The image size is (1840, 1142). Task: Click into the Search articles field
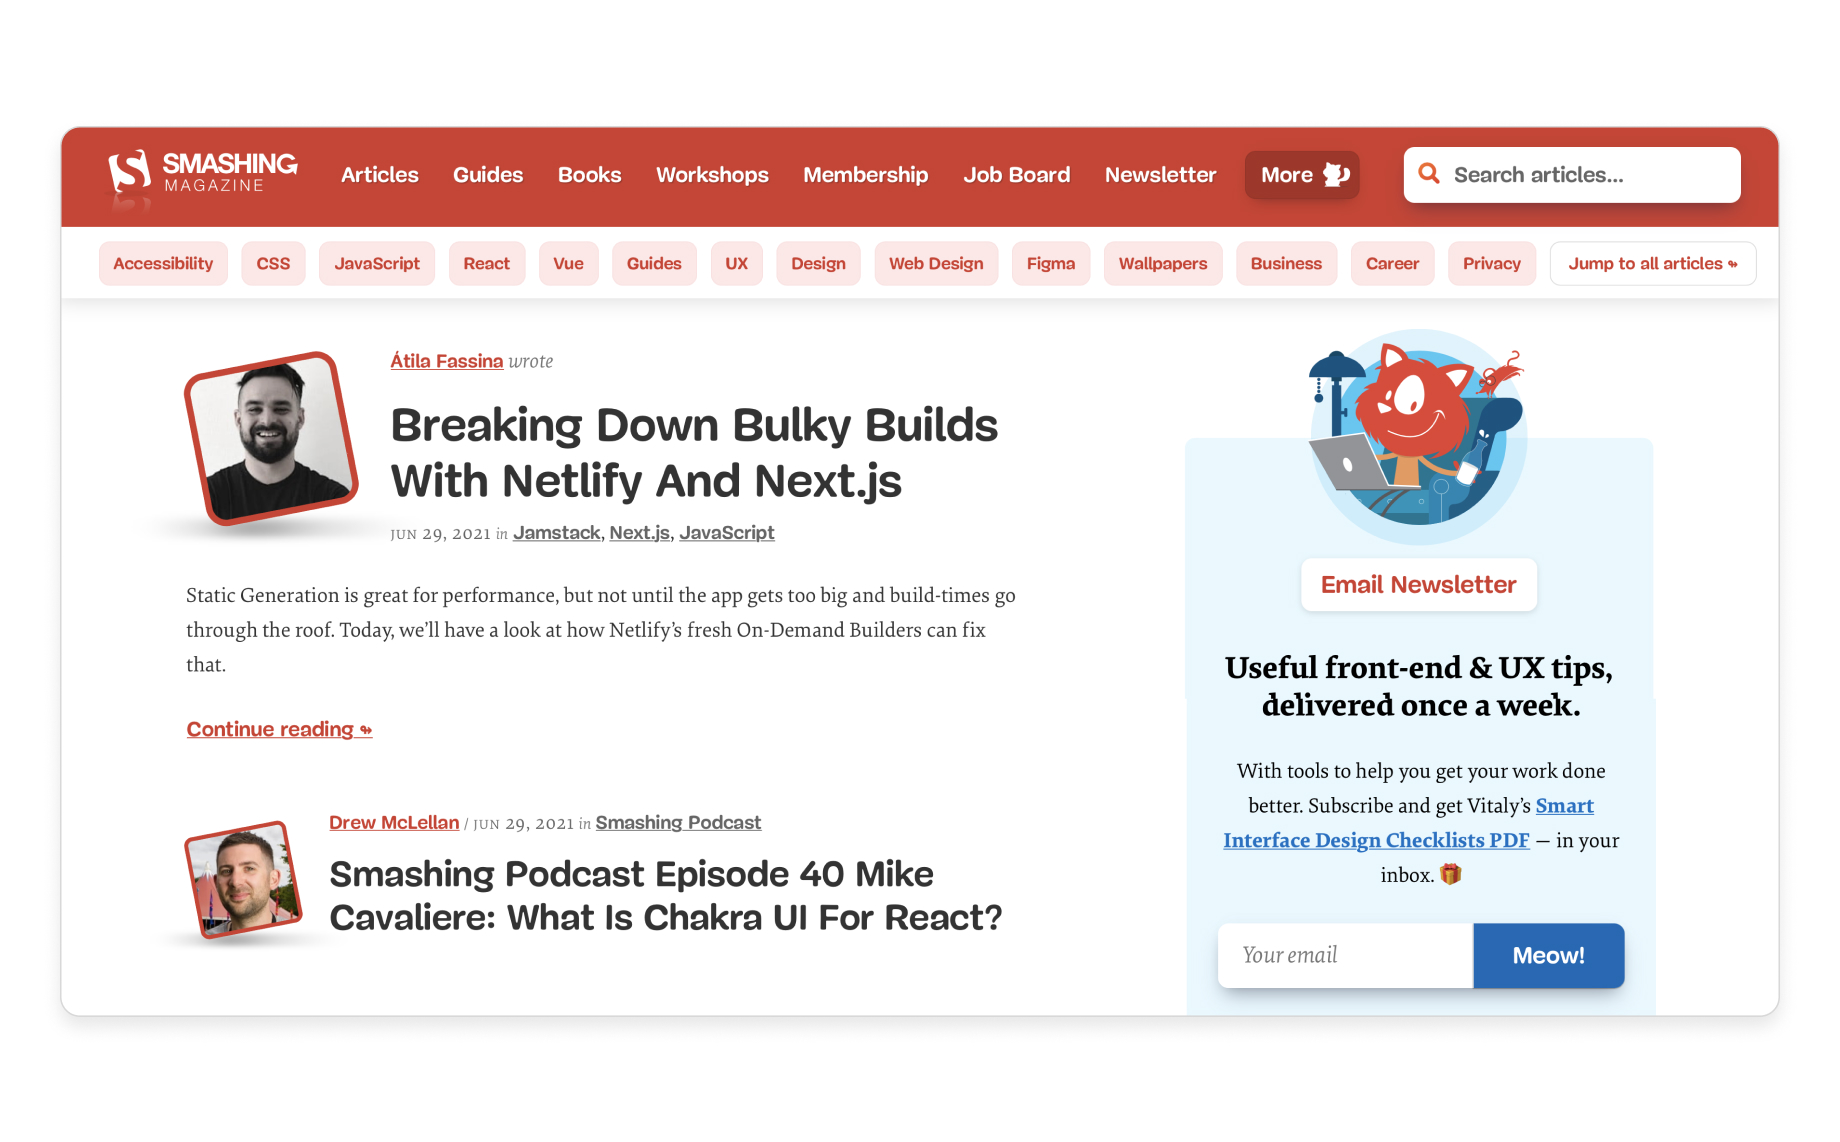click(x=1590, y=175)
